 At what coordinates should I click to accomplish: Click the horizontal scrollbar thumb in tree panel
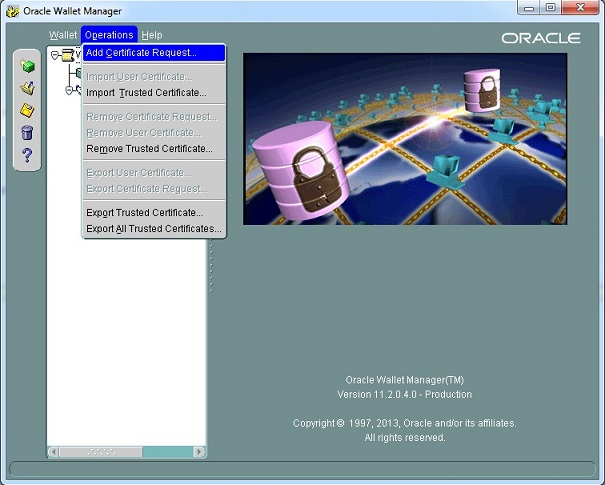101,451
